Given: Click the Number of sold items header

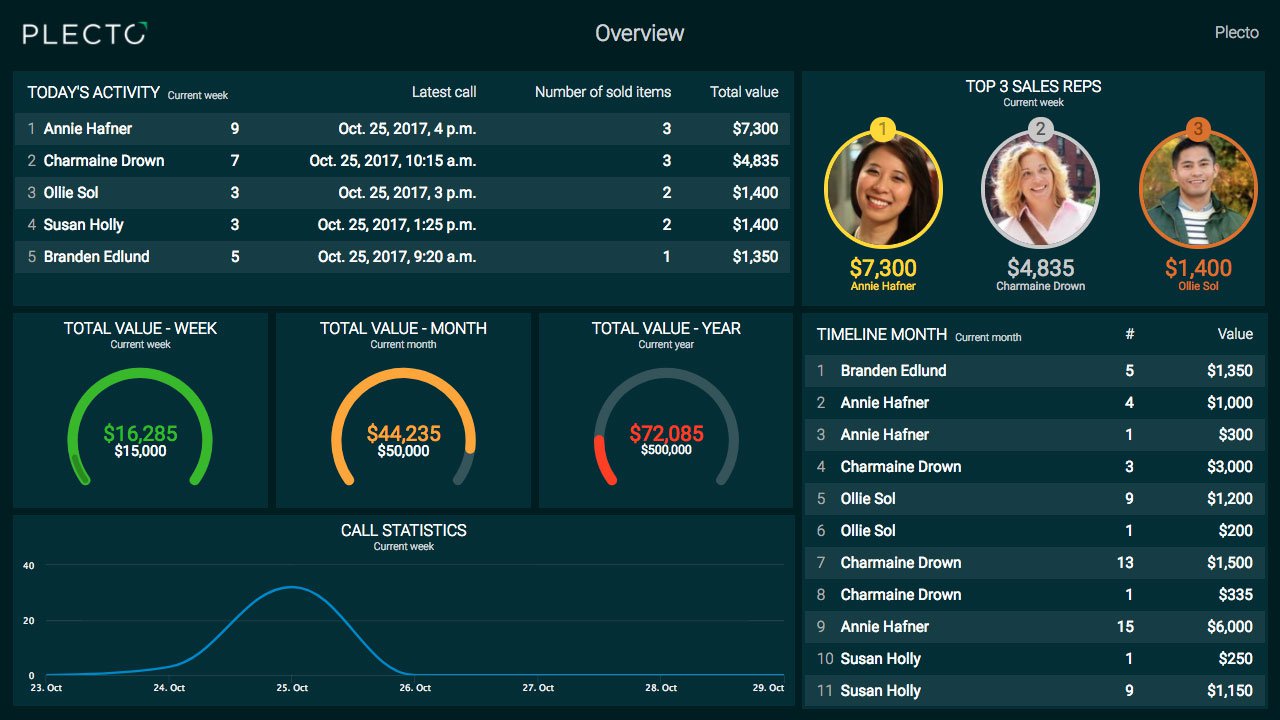Looking at the screenshot, I should 603,92.
